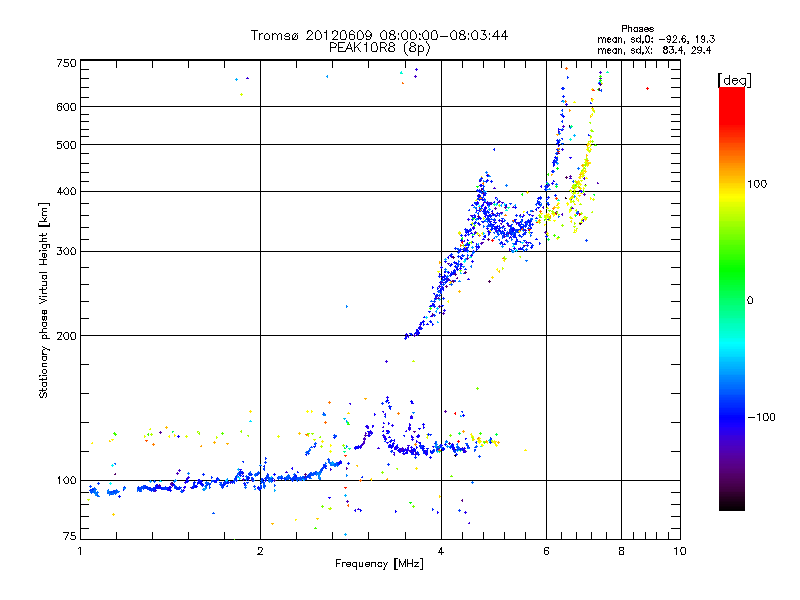Click the y-axis tick label '600'
The width and height of the screenshot is (800, 600).
click(67, 107)
